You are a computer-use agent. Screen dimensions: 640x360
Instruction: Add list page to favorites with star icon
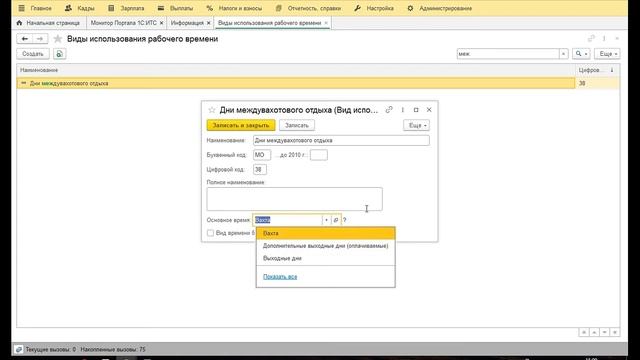coord(58,39)
